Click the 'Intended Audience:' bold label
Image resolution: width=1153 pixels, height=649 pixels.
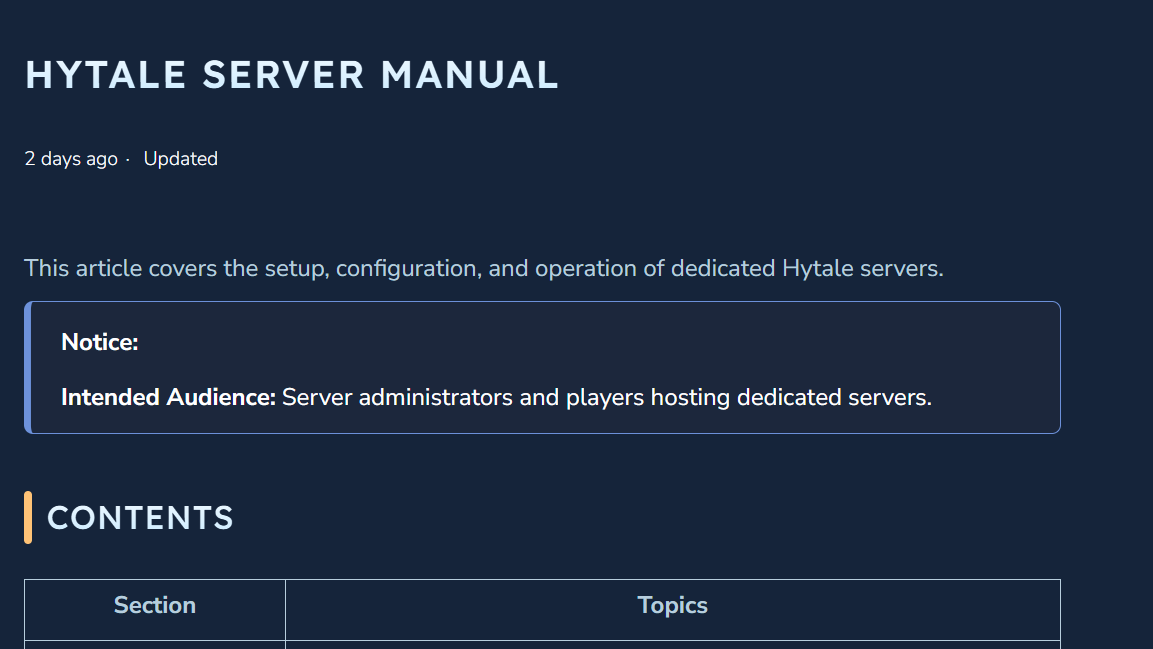(x=168, y=398)
